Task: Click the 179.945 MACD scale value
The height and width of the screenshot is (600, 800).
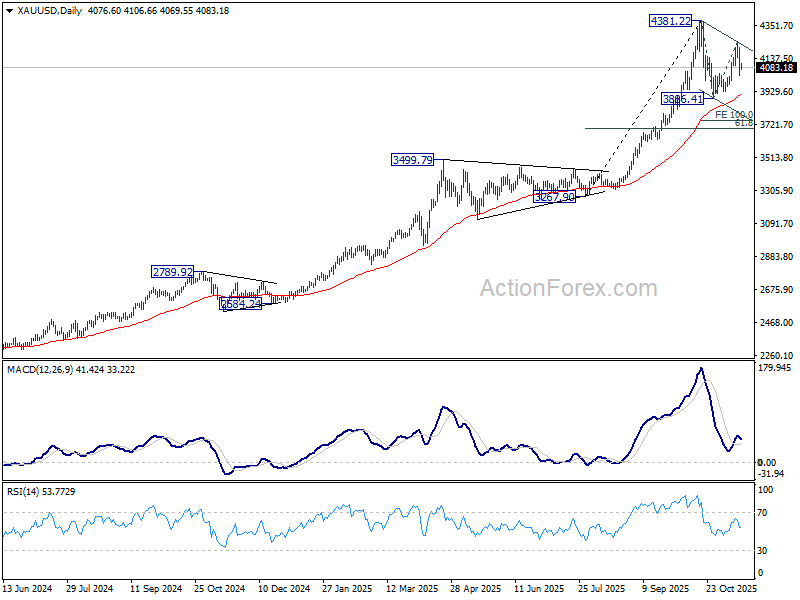Action: (x=774, y=368)
